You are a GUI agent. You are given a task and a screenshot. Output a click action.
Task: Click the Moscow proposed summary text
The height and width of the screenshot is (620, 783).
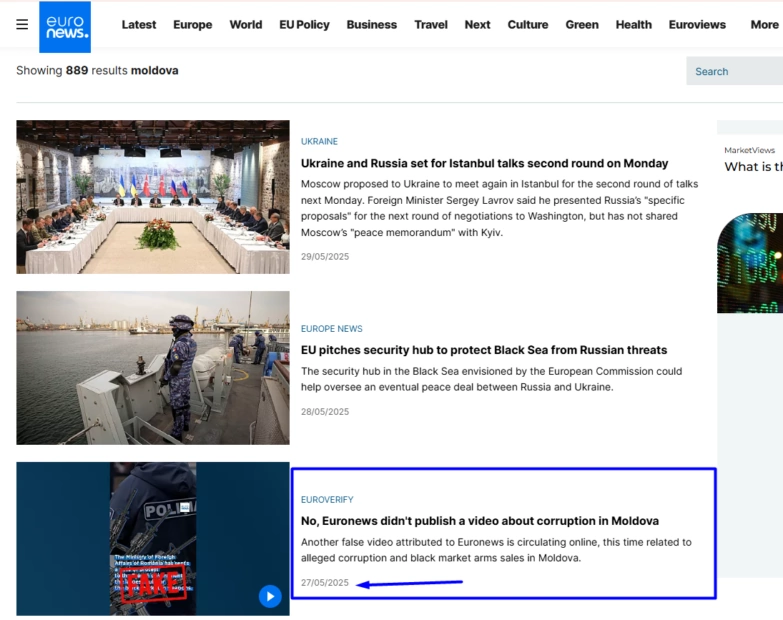[499, 208]
